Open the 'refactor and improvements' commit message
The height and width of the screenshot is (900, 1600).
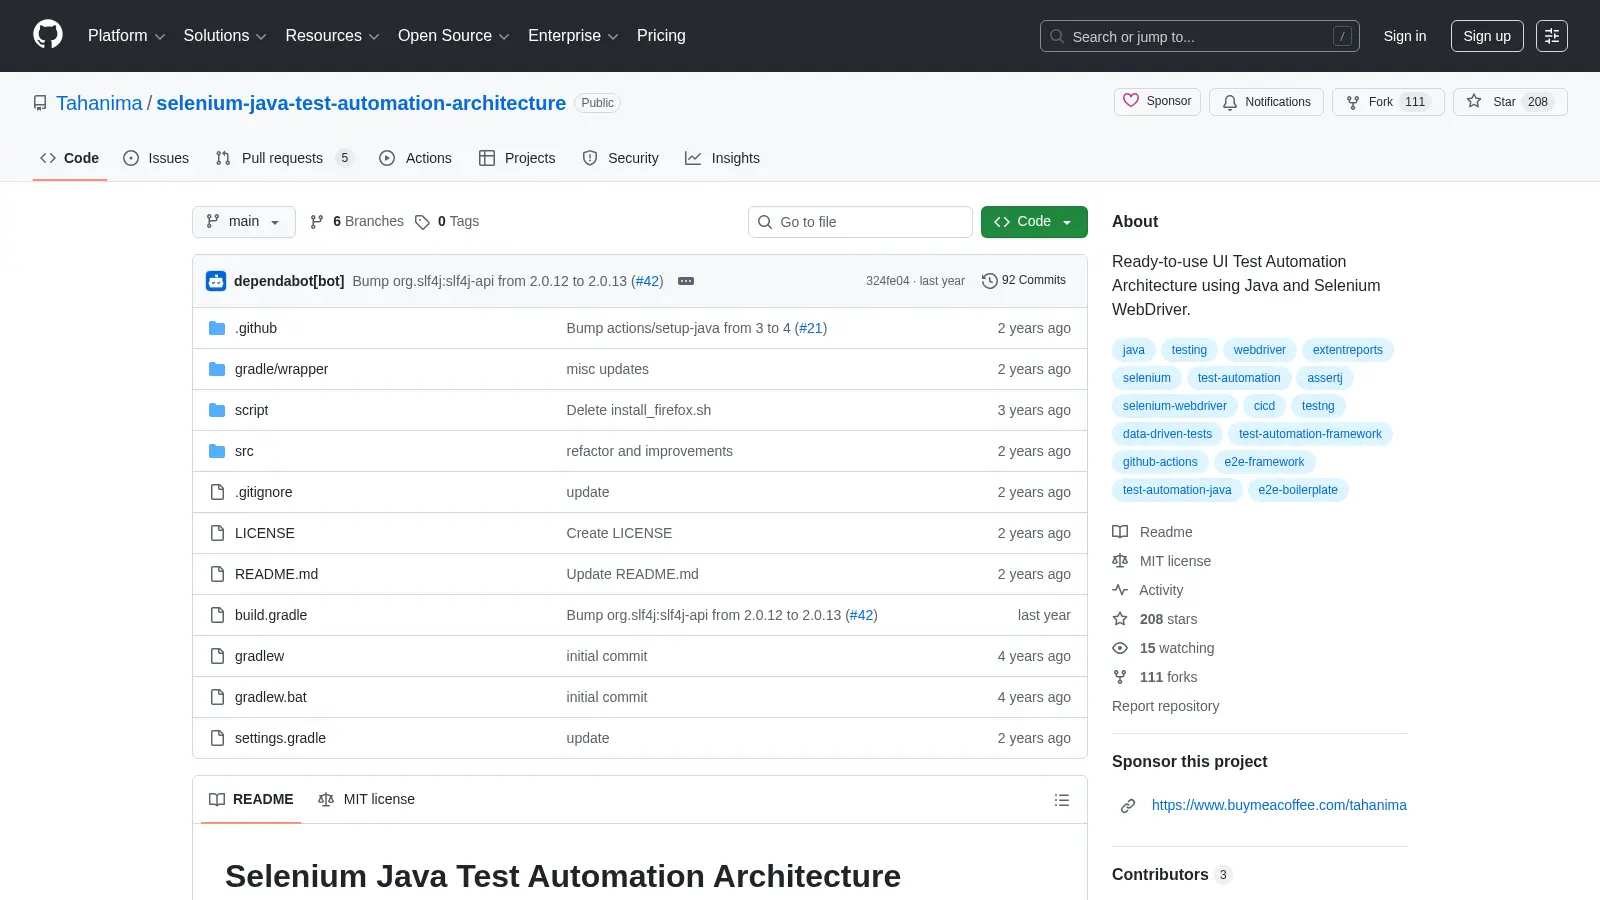[649, 451]
